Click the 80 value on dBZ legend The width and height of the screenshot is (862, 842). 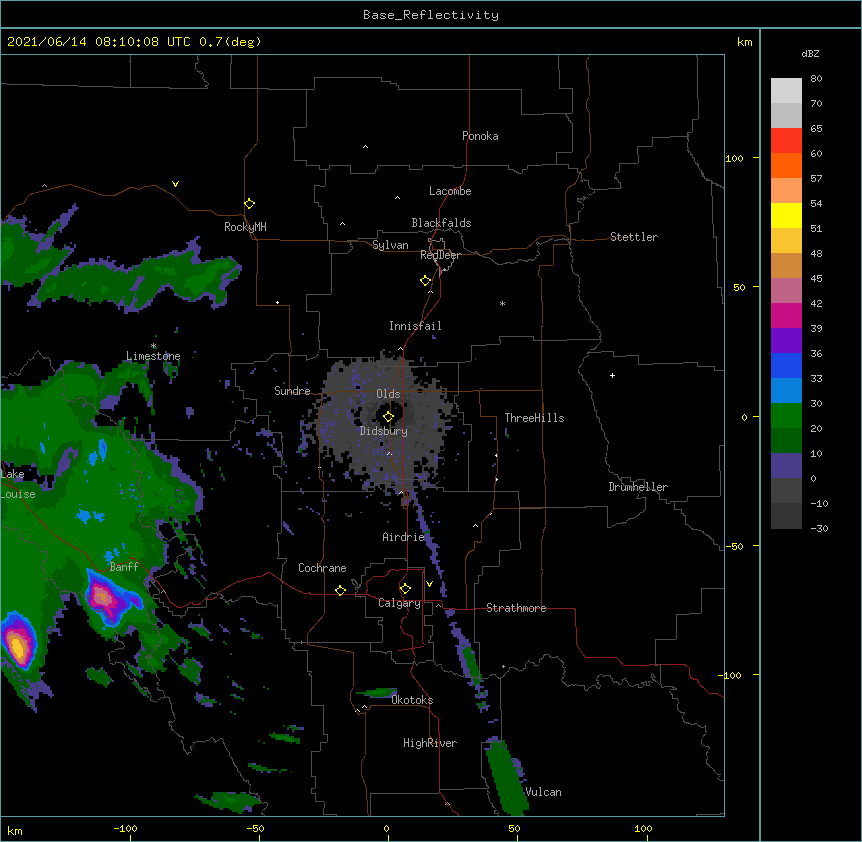point(816,79)
